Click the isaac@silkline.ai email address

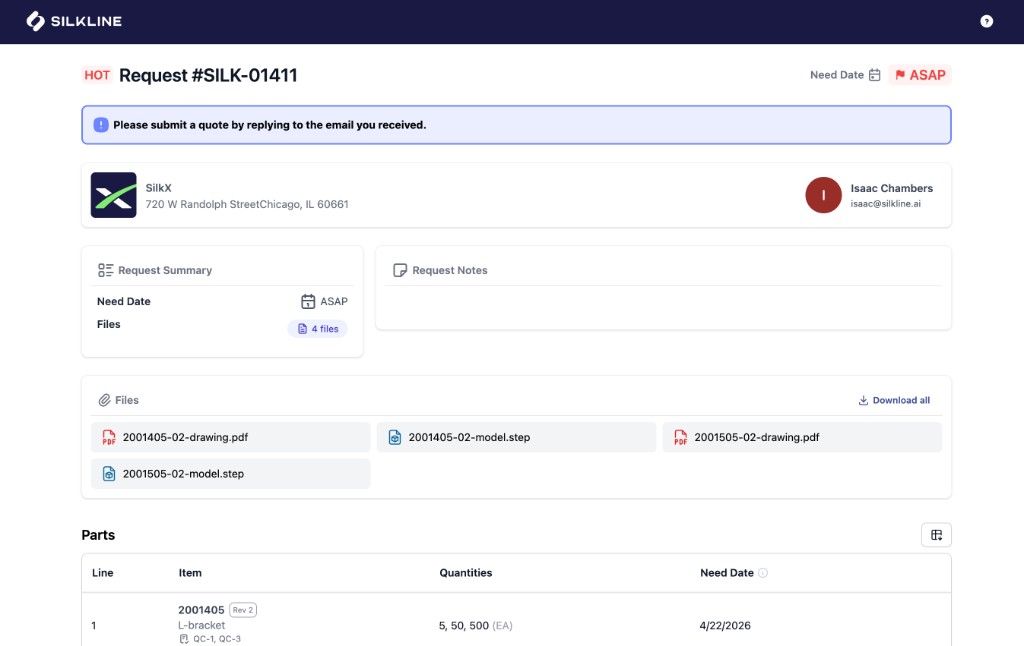(x=885, y=204)
